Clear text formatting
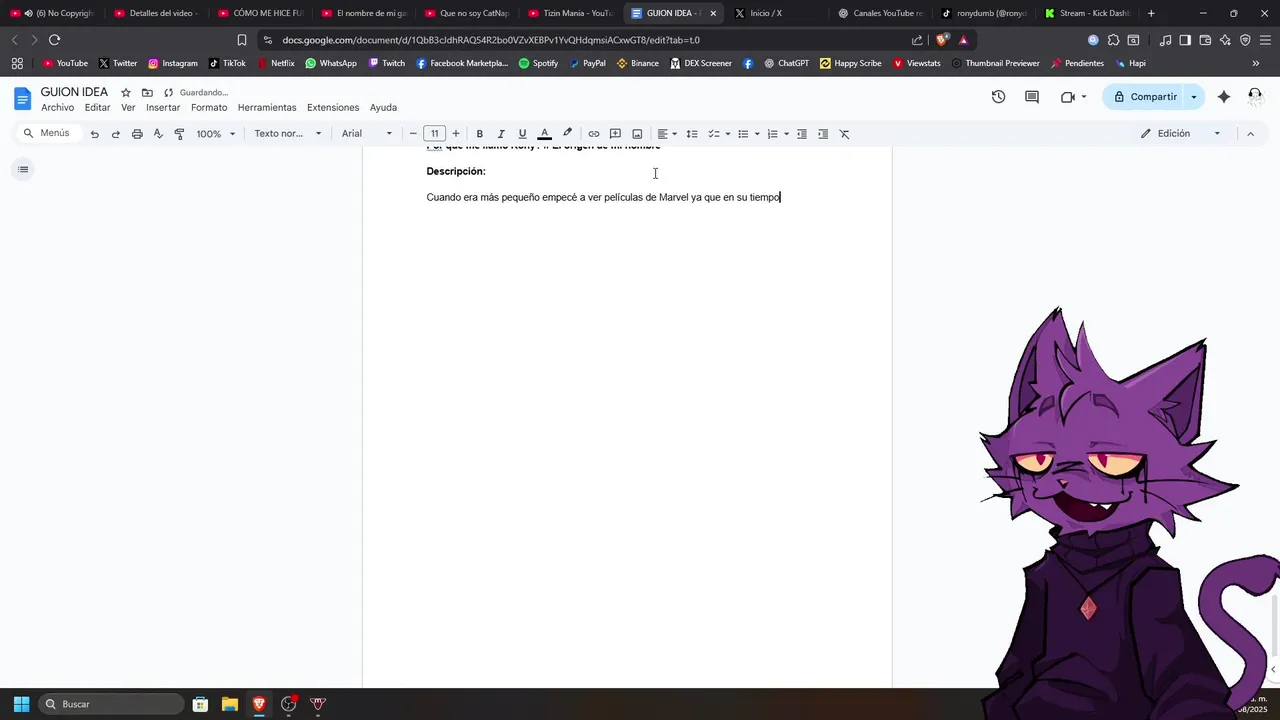The height and width of the screenshot is (720, 1280). point(844,134)
